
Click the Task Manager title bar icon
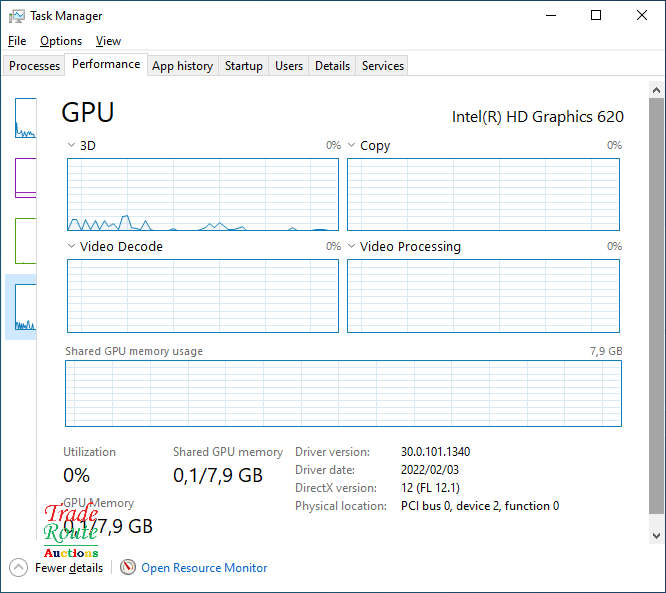(17, 16)
